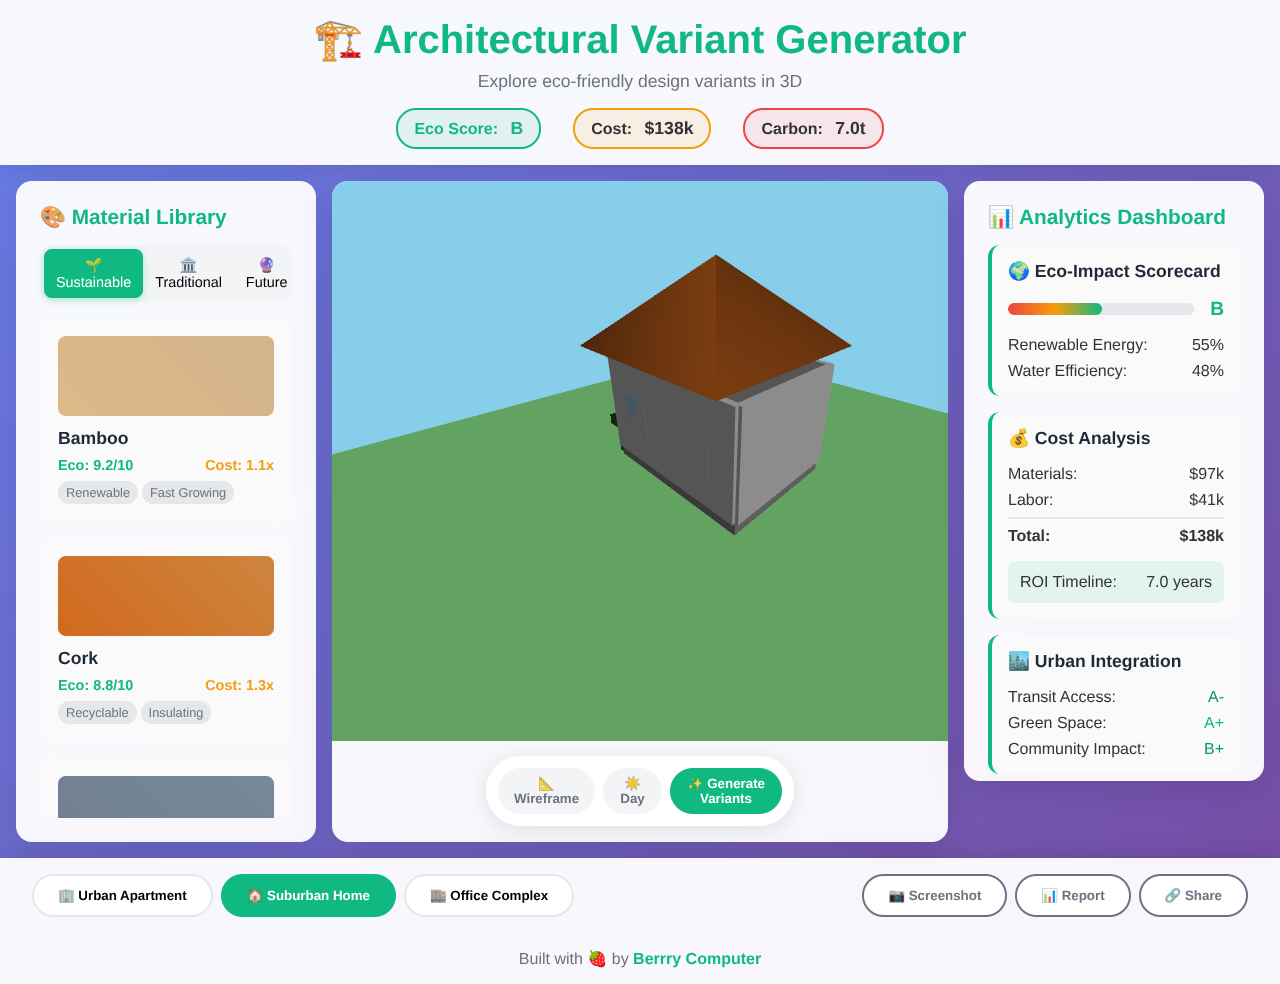Select the Urban Apartment preset
The height and width of the screenshot is (984, 1280).
click(x=122, y=895)
